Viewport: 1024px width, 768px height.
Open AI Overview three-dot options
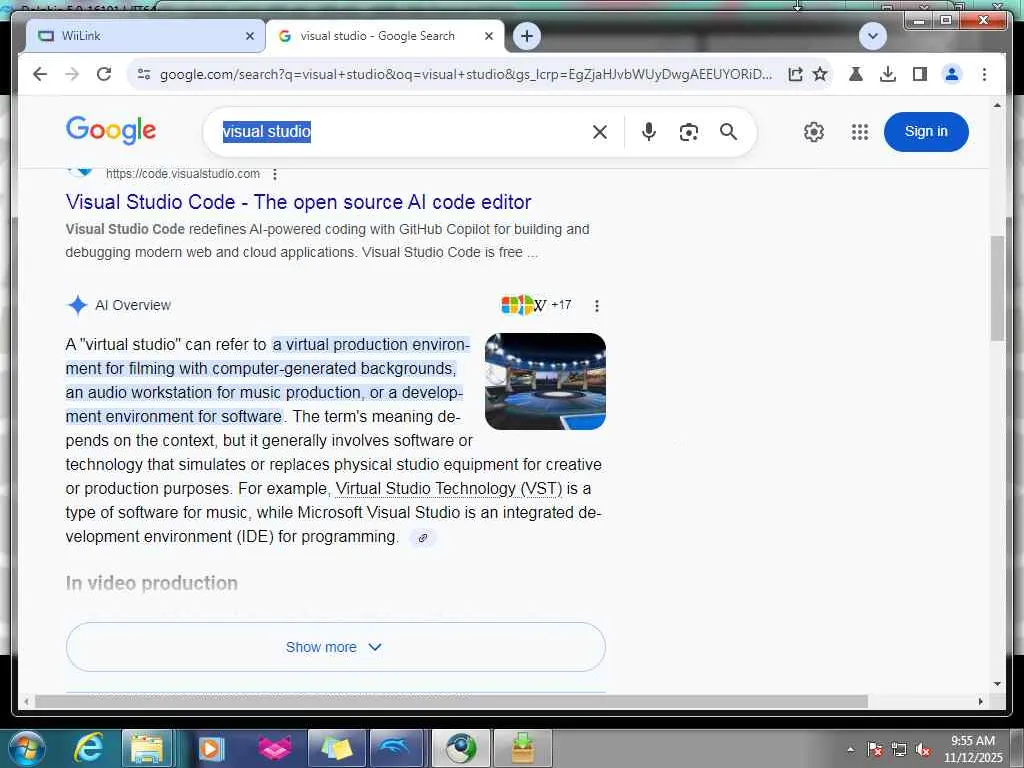(597, 306)
